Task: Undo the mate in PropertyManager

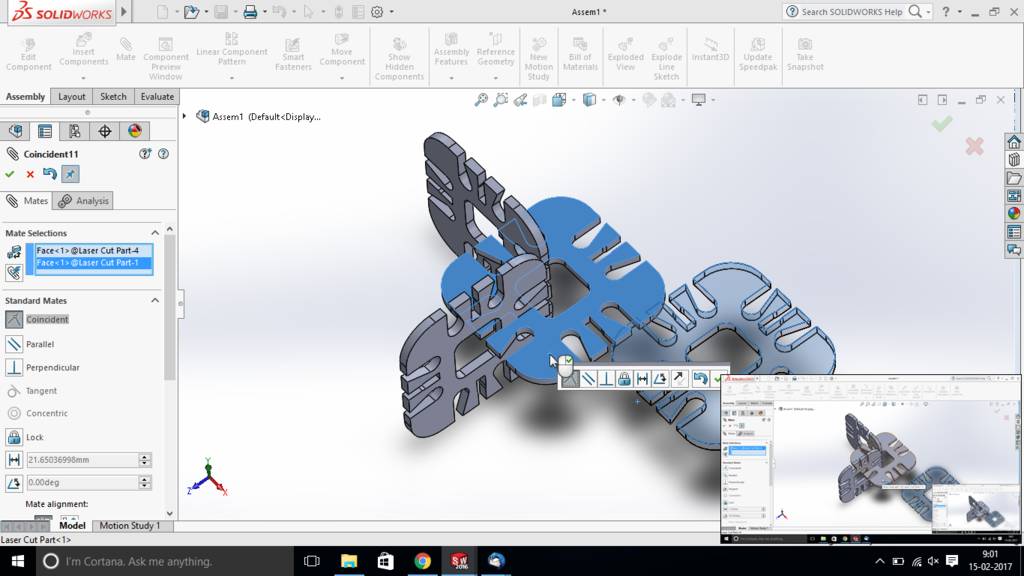Action: (x=50, y=174)
